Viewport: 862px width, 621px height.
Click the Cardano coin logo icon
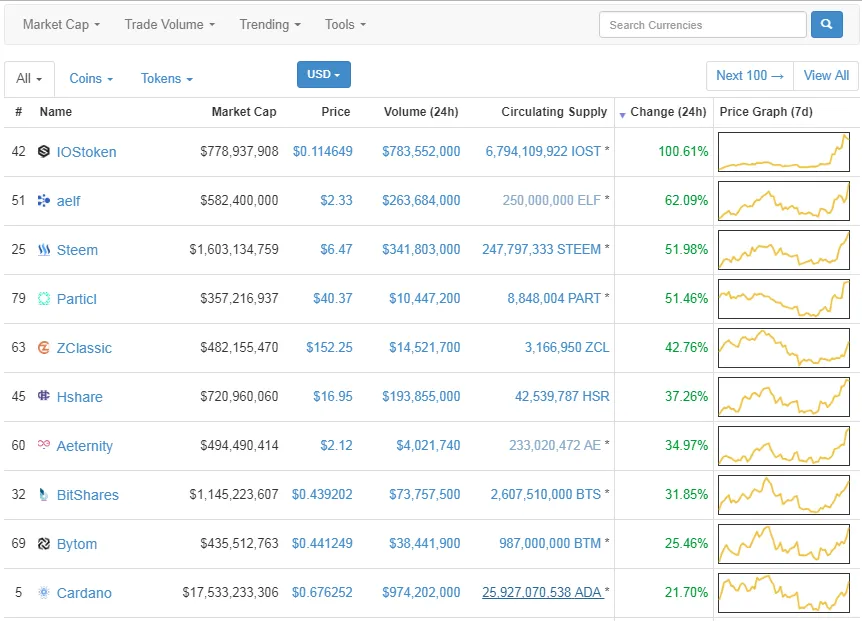pyautogui.click(x=44, y=592)
